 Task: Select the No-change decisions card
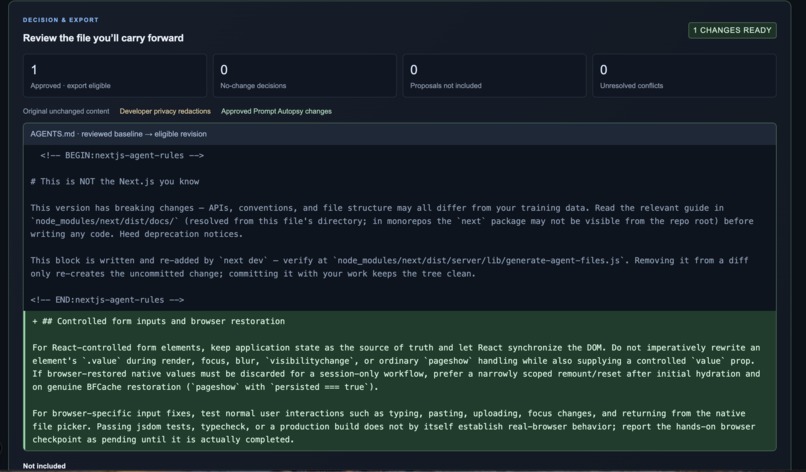pos(304,76)
